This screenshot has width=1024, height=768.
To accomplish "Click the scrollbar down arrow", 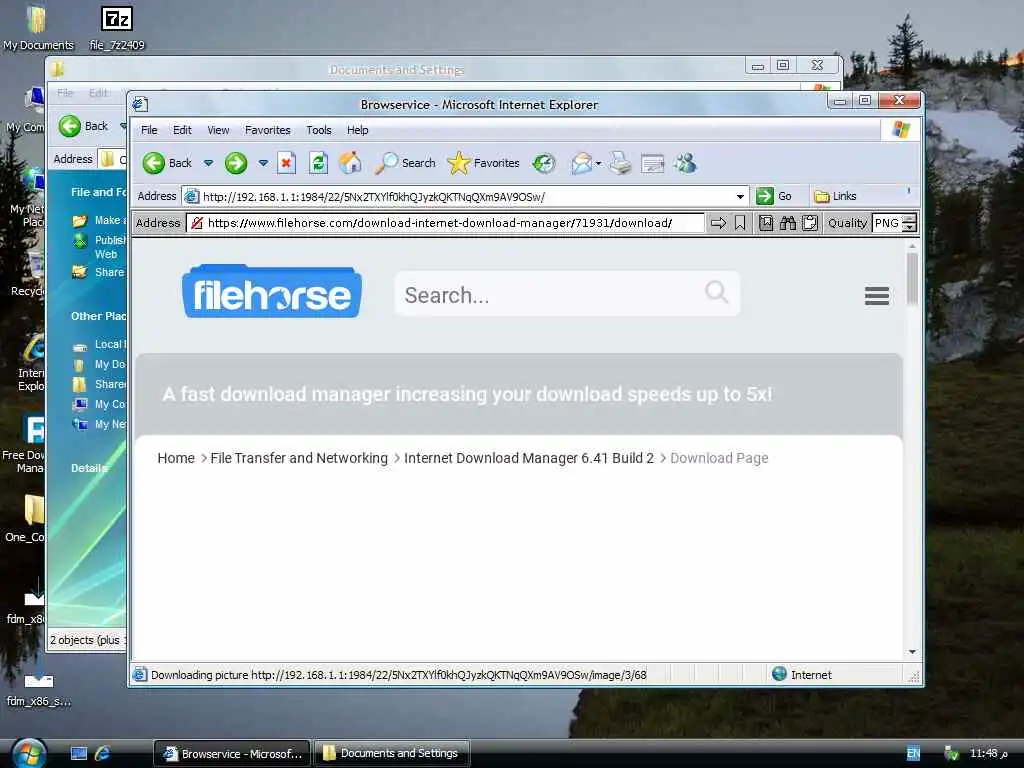I will pos(912,652).
